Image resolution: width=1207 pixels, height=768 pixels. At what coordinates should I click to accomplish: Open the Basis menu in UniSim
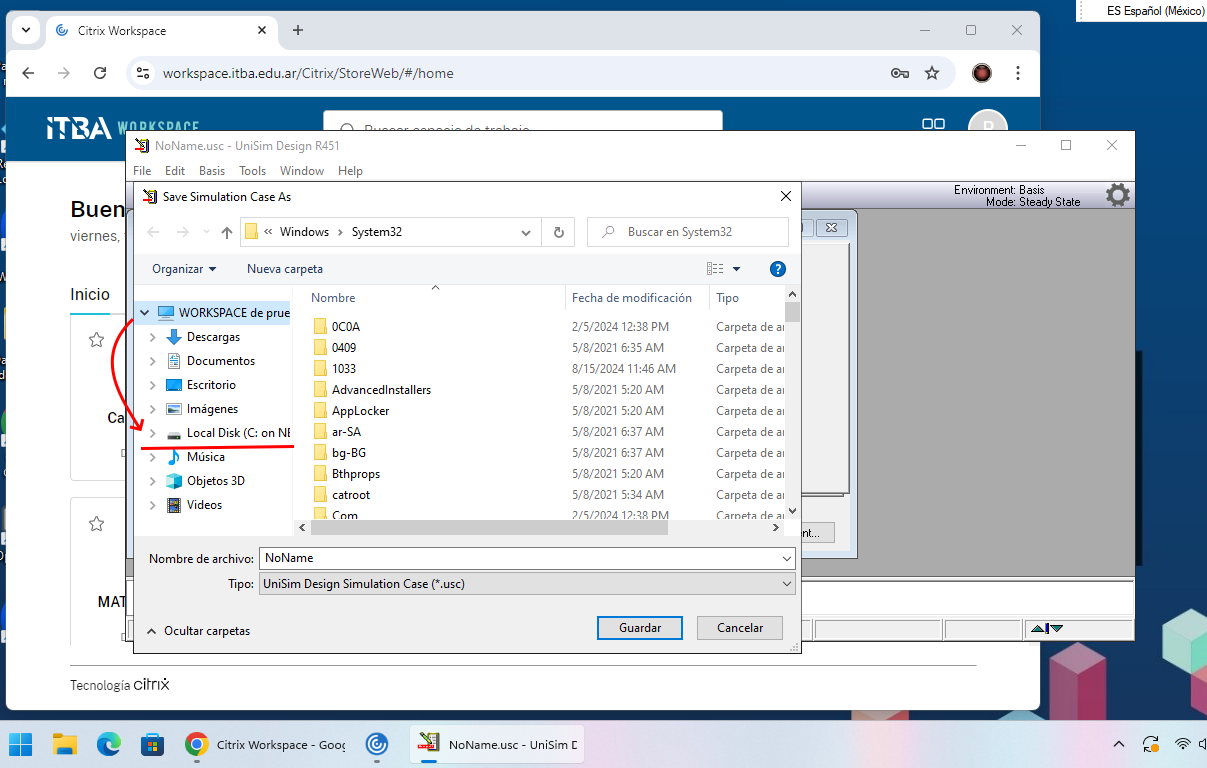tap(211, 171)
